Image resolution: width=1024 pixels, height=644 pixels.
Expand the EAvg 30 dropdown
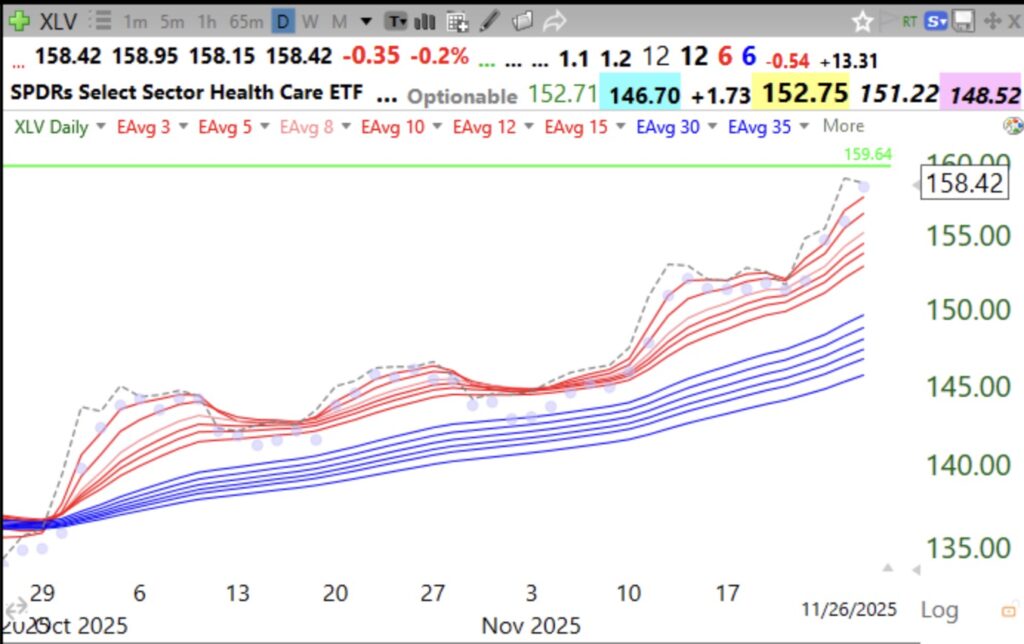click(668, 127)
